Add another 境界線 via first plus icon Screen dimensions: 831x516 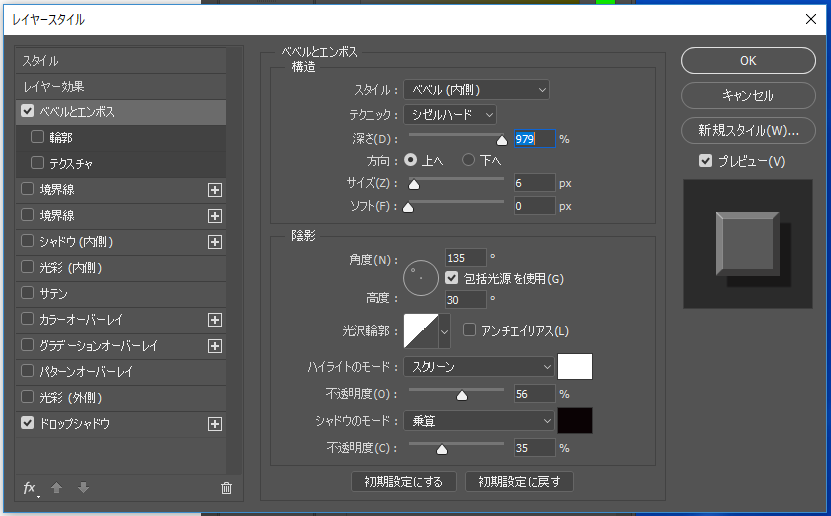pyautogui.click(x=215, y=190)
